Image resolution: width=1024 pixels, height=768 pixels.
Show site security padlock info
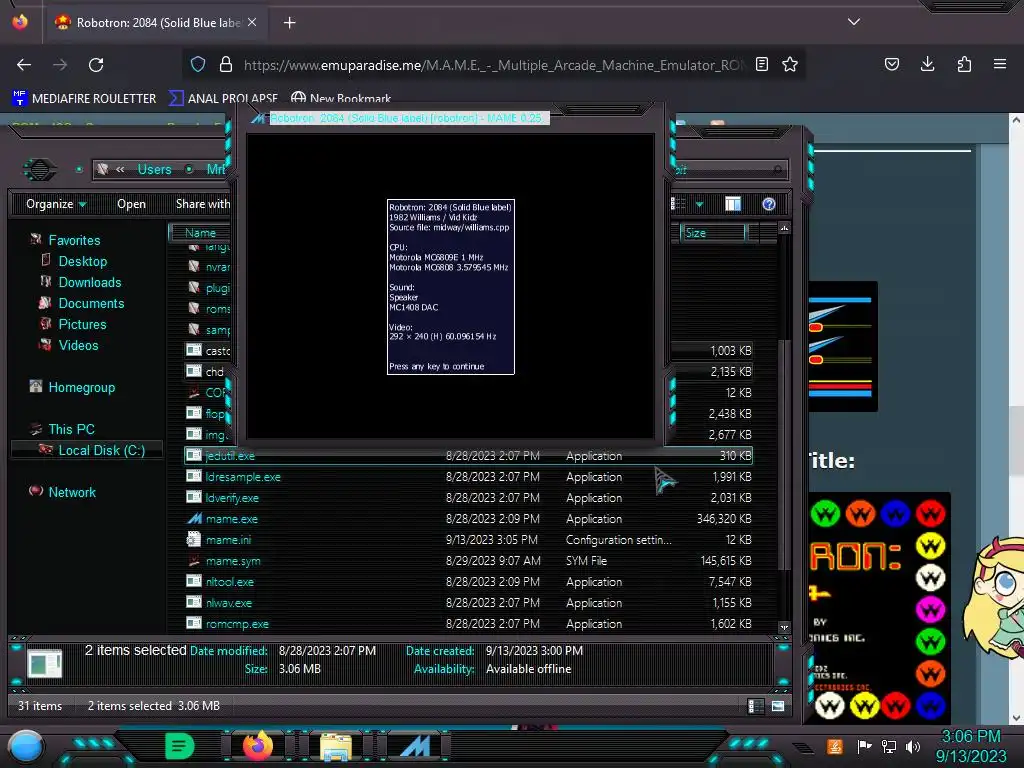pyautogui.click(x=226, y=64)
